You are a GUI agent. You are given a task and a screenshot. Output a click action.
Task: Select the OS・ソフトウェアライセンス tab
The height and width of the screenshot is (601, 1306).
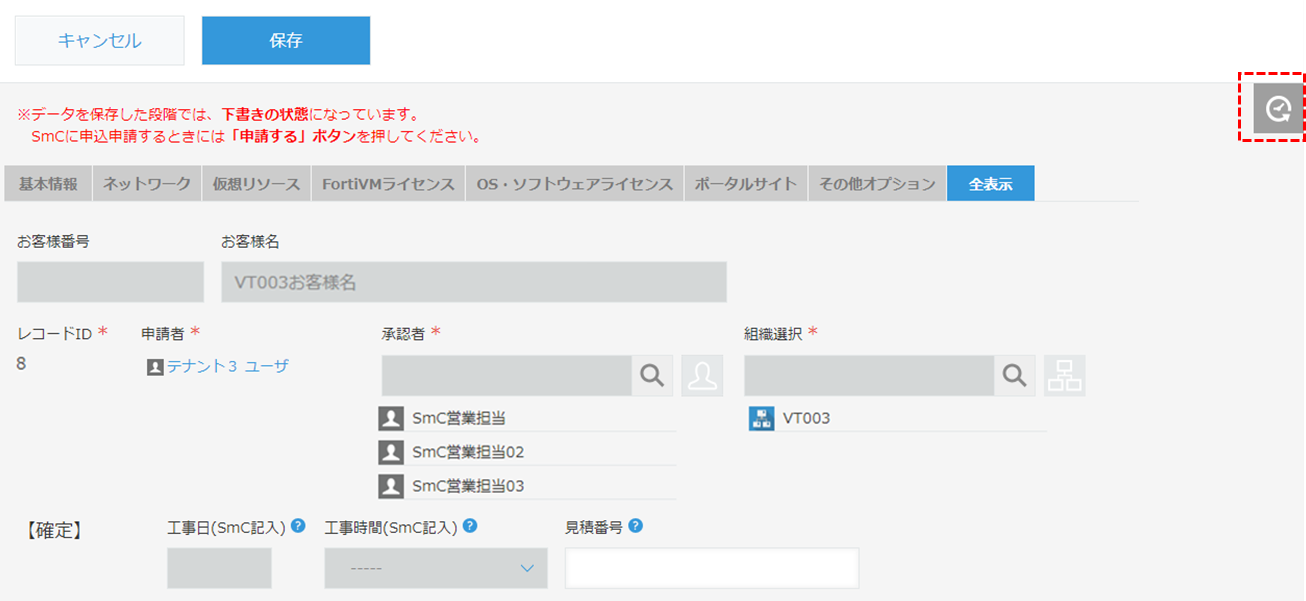click(575, 184)
